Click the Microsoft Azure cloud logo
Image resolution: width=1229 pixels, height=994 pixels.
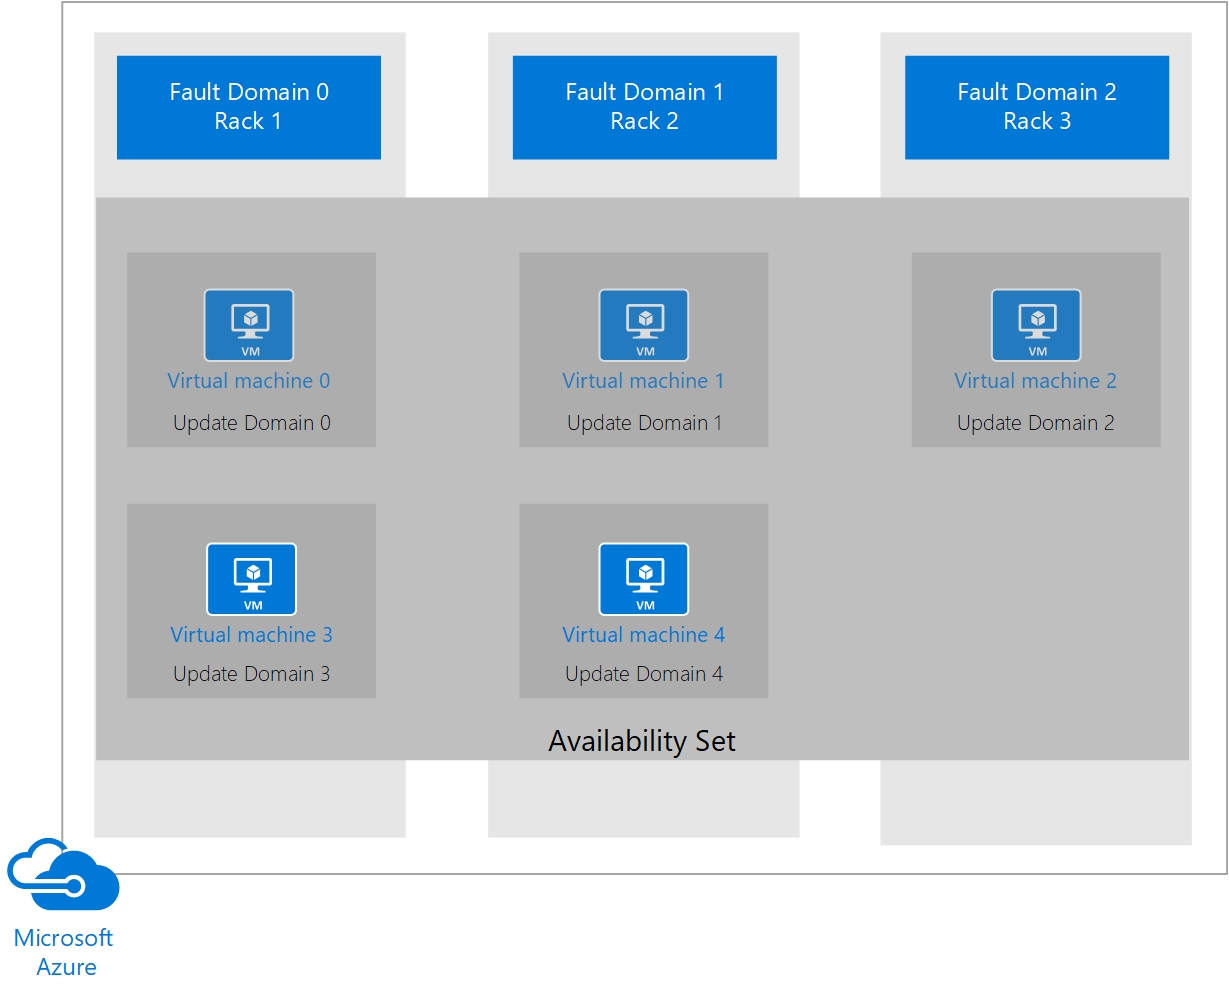pyautogui.click(x=63, y=874)
